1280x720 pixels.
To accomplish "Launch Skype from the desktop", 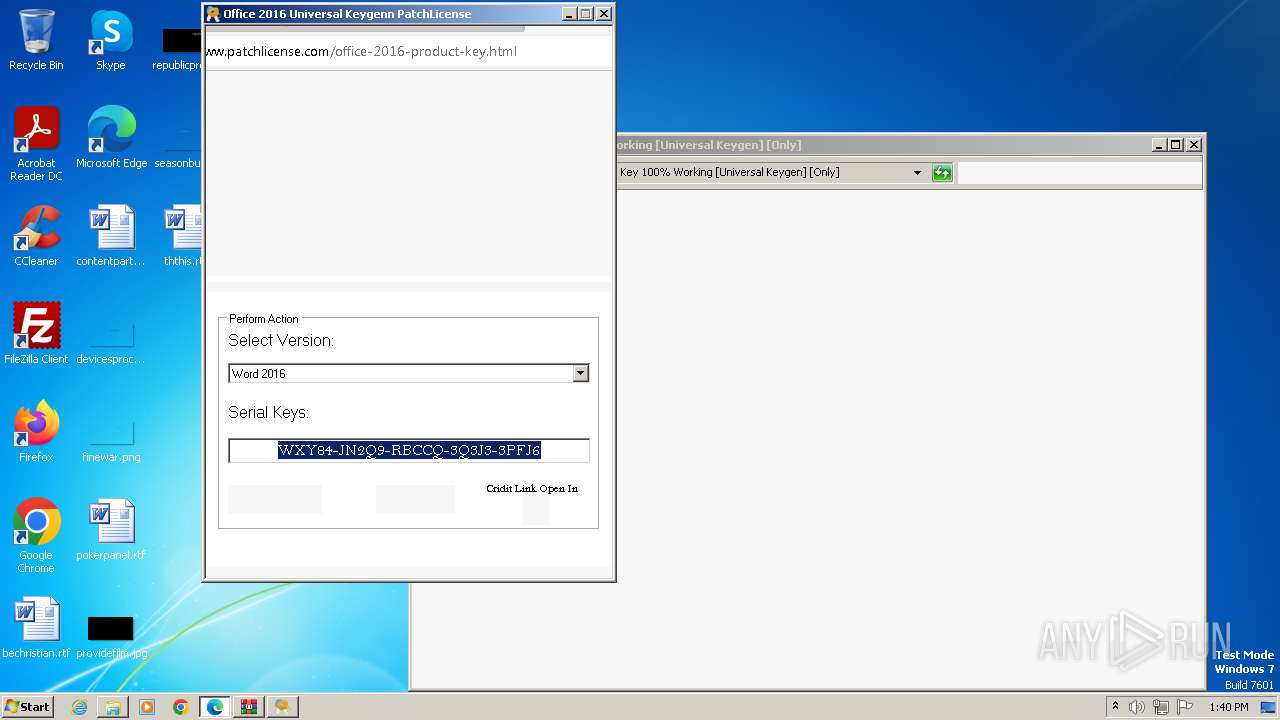I will 111,40.
